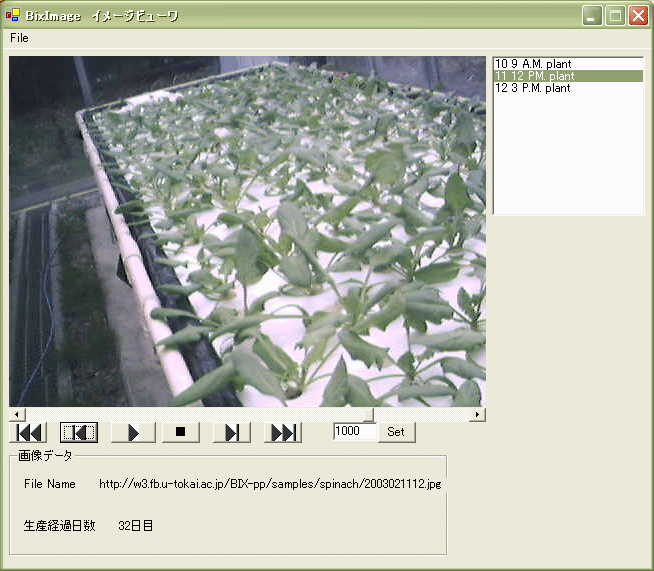The width and height of the screenshot is (654, 571).
Task: Advance to the next frame
Action: [x=231, y=432]
